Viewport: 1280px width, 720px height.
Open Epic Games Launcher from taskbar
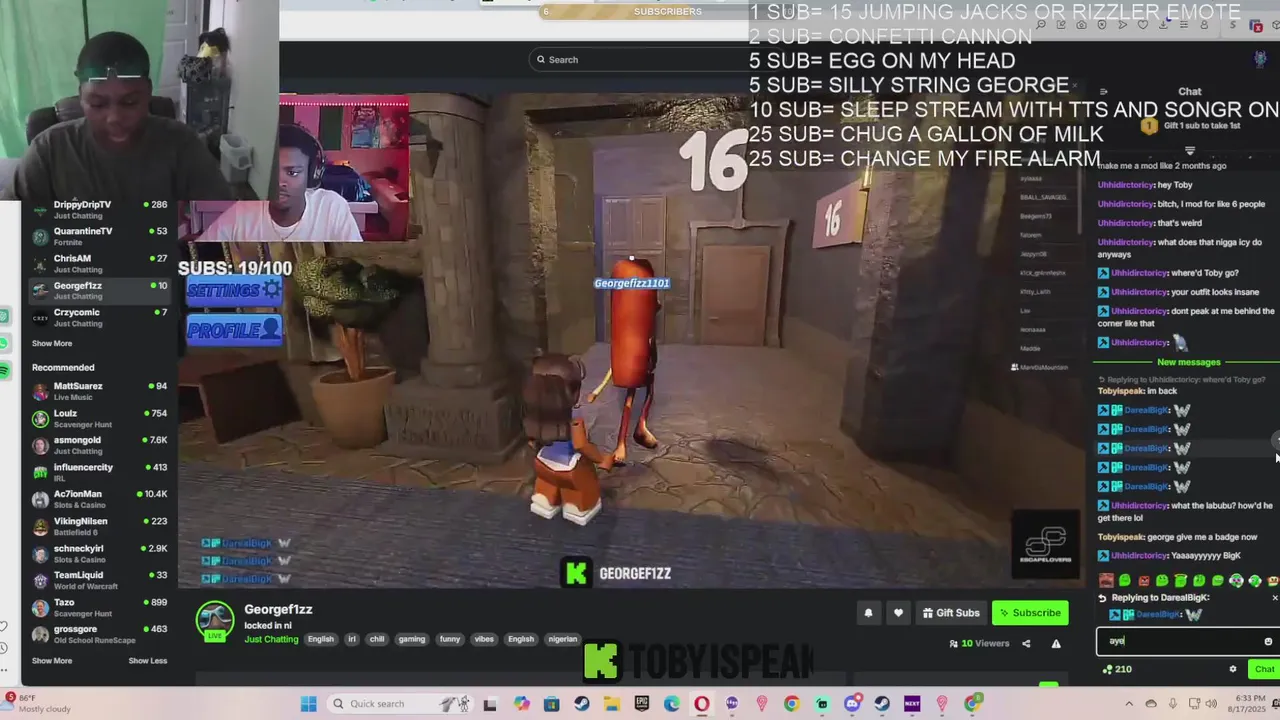(x=641, y=704)
